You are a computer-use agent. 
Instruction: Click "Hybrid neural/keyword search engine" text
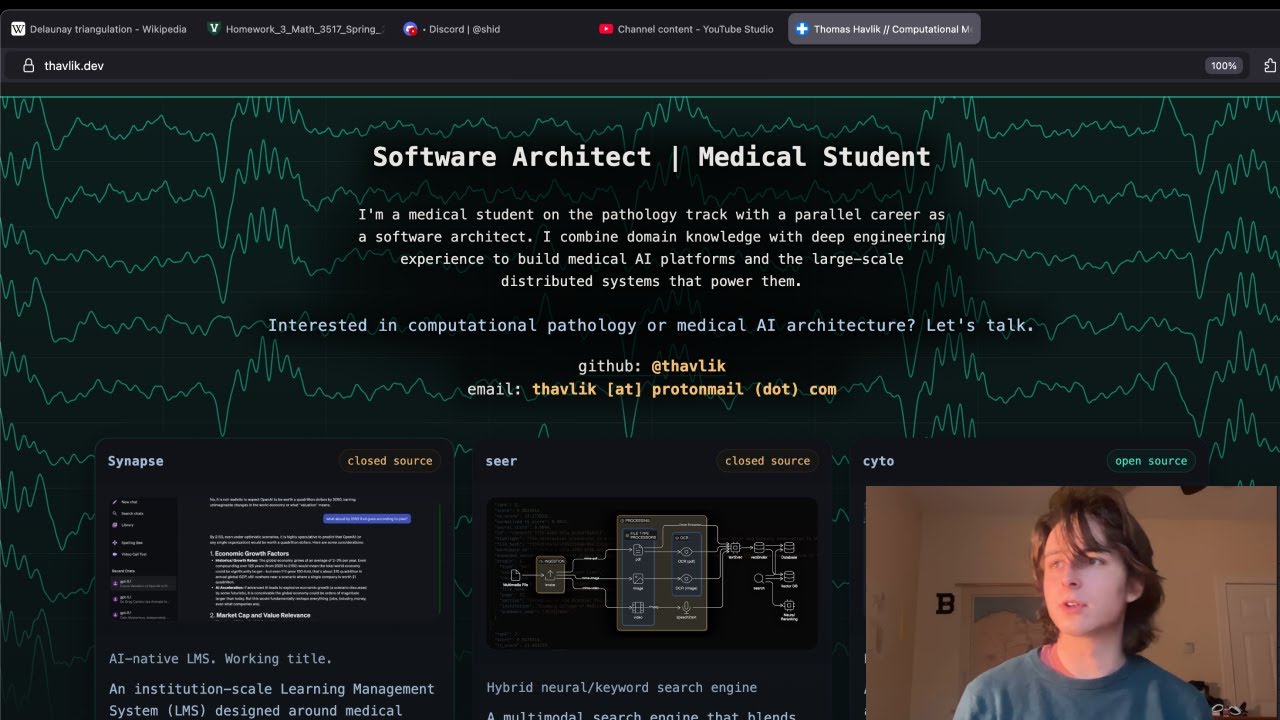tap(622, 688)
